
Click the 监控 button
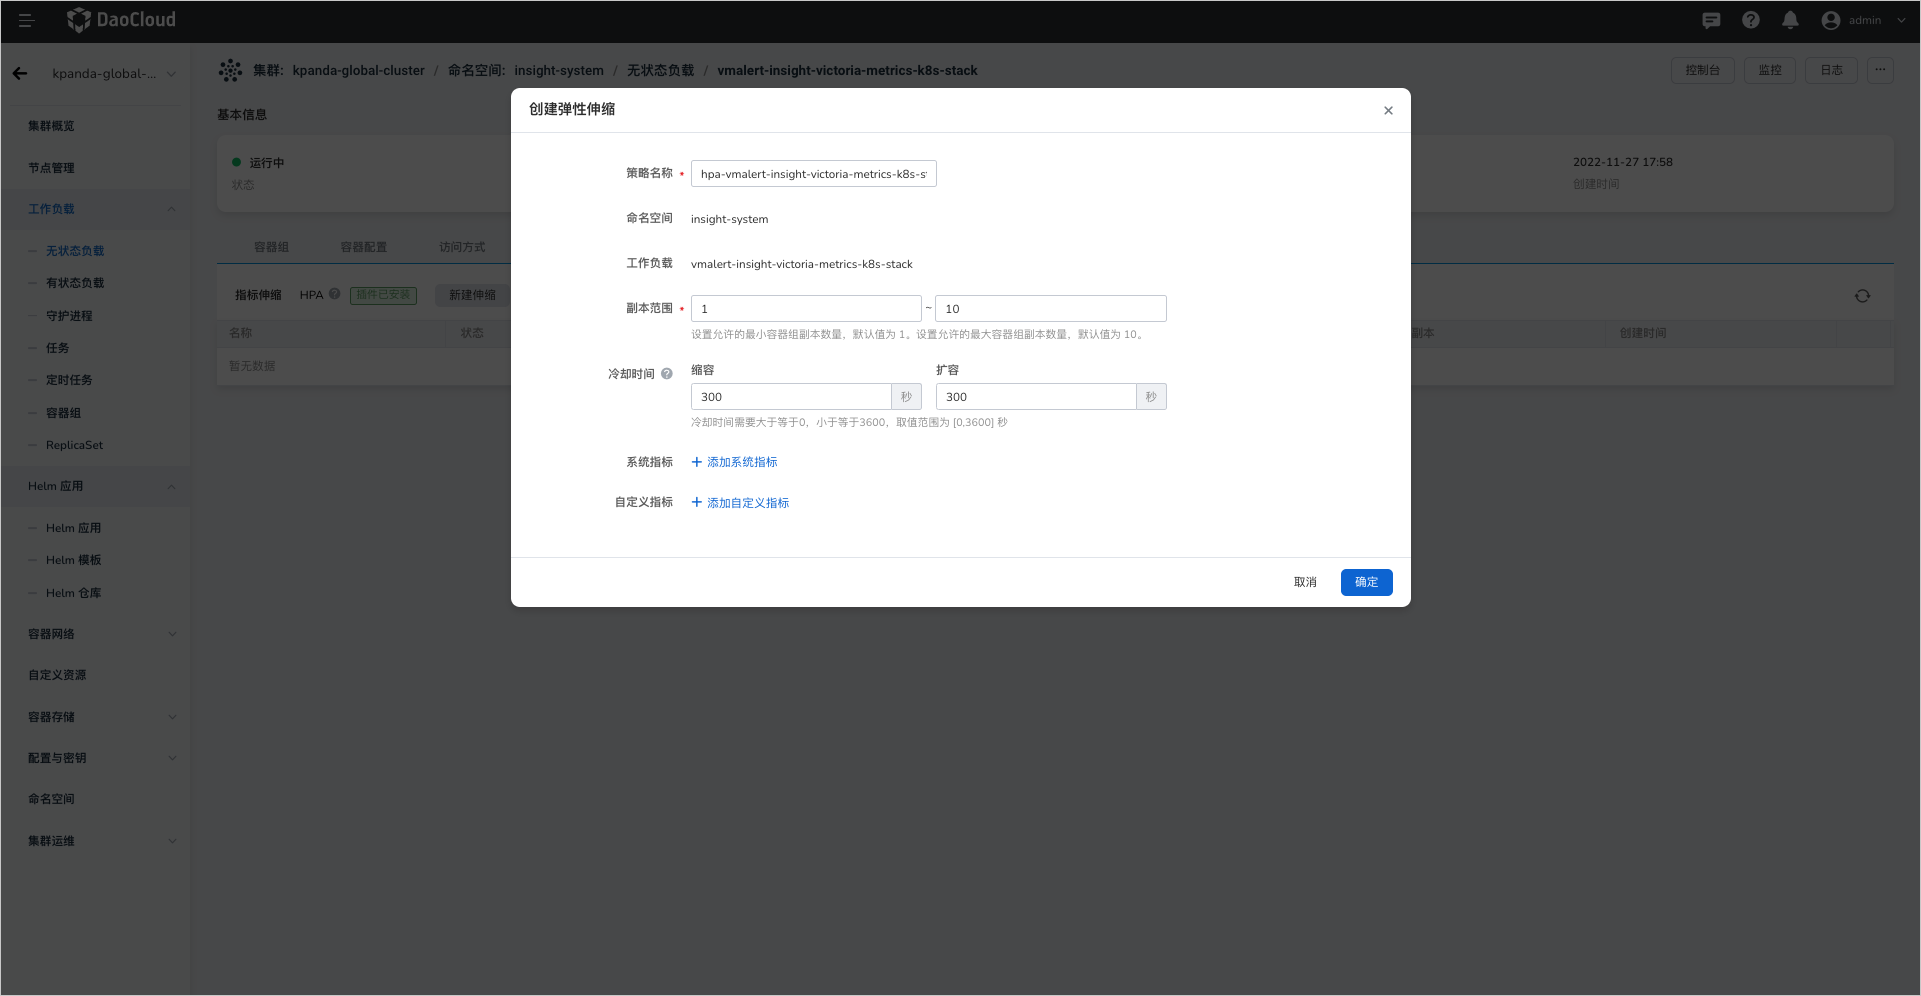pos(1770,70)
